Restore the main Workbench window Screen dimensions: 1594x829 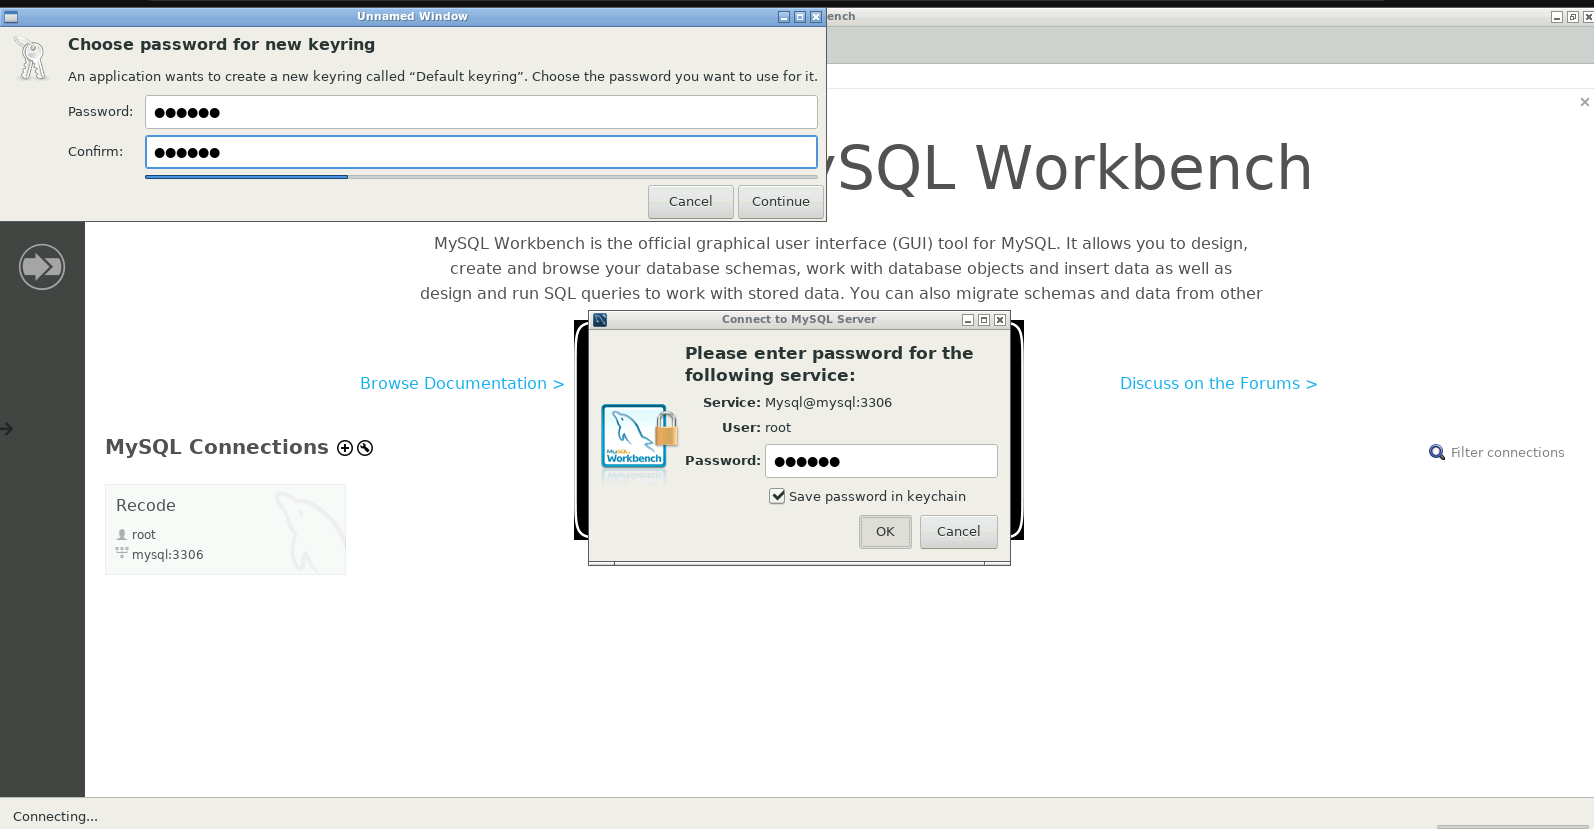[x=1573, y=17]
